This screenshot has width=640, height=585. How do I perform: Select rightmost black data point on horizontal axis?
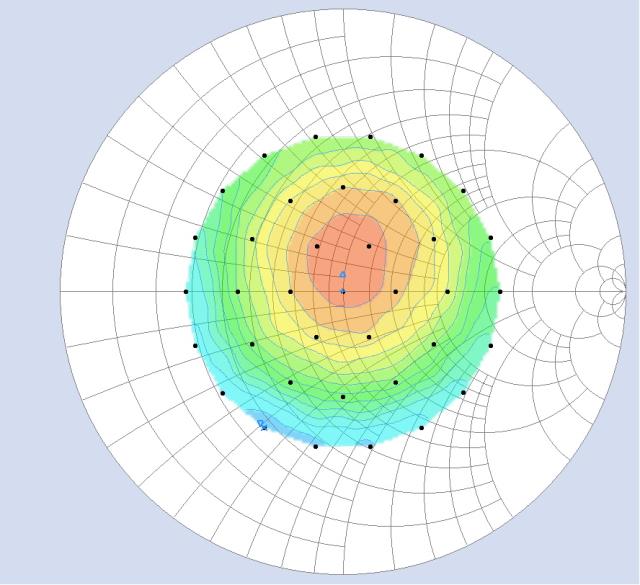tap(500, 291)
